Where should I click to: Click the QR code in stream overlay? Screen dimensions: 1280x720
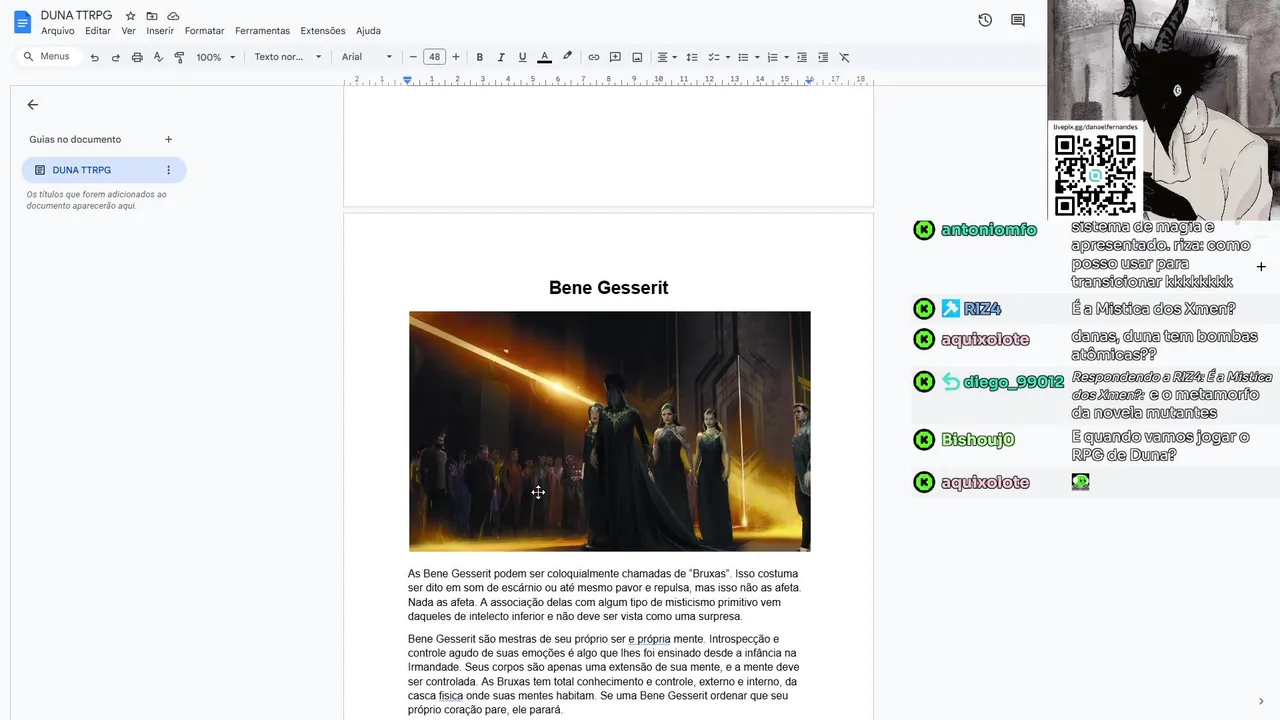(x=1095, y=176)
